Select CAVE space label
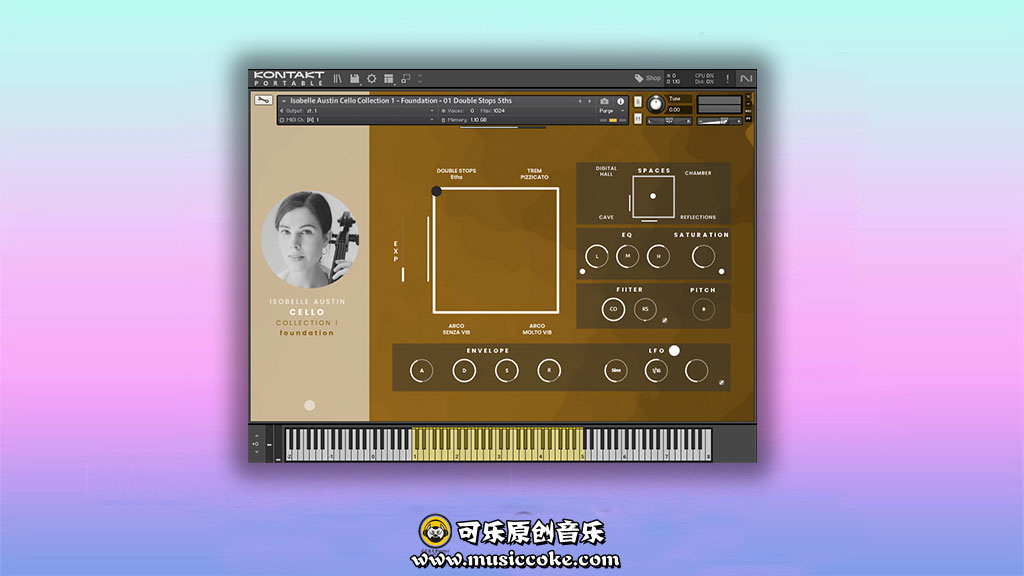The width and height of the screenshot is (1024, 576). click(x=606, y=217)
